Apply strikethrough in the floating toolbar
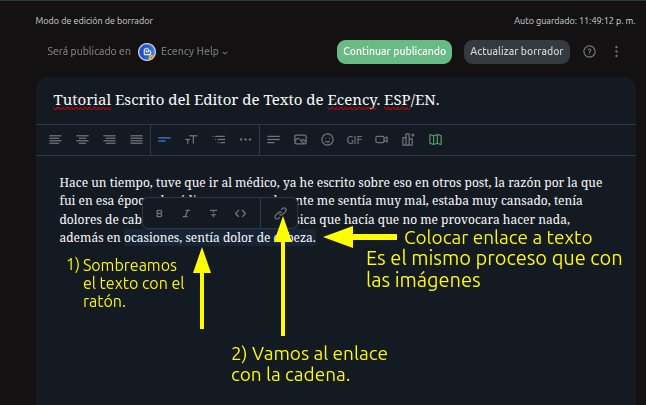 coord(213,213)
